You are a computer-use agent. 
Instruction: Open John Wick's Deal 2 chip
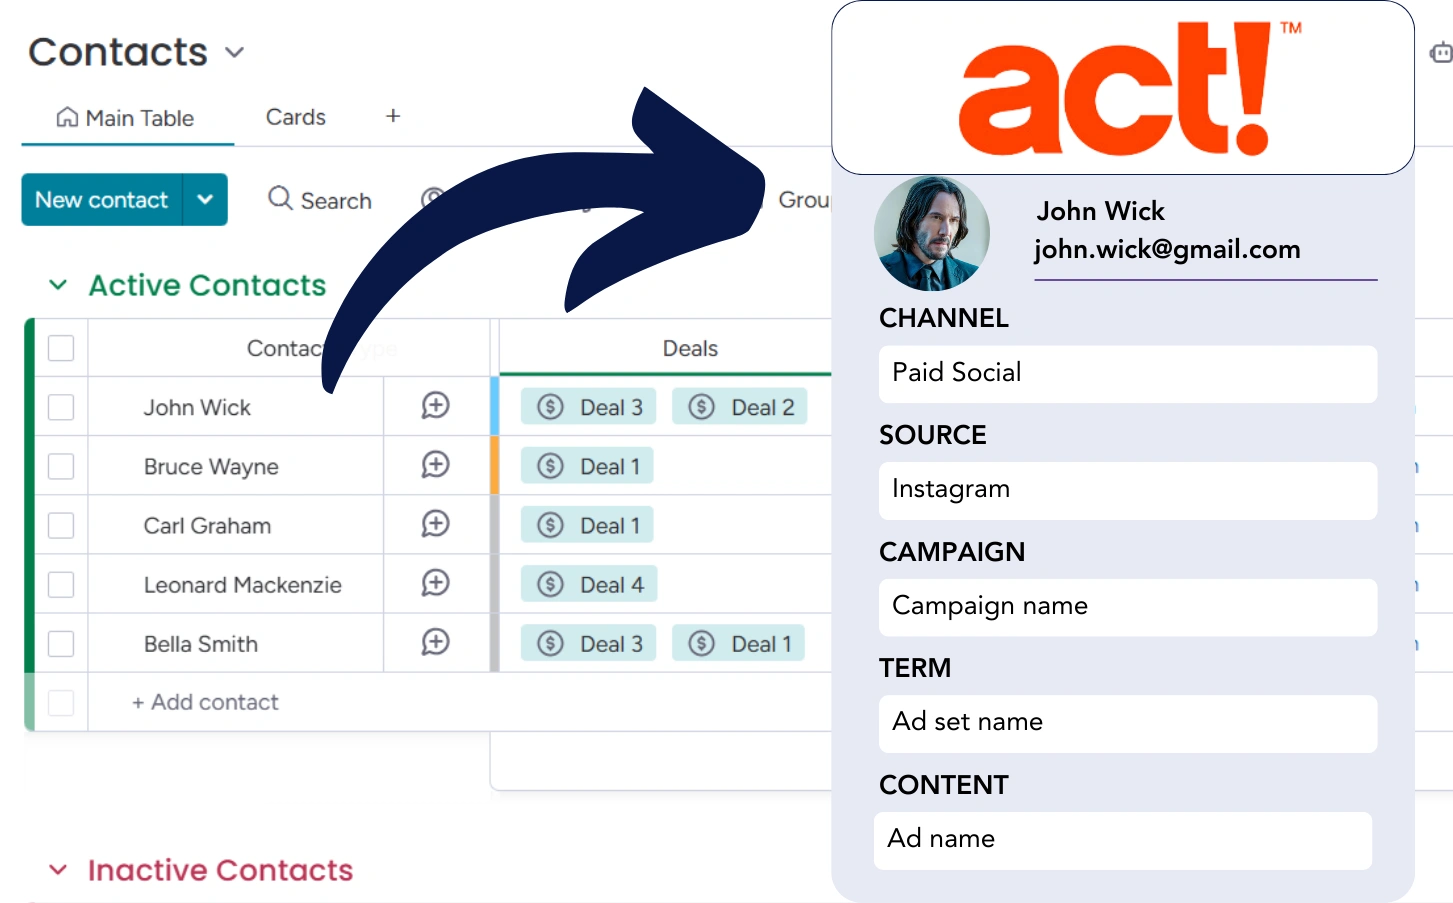click(x=740, y=407)
